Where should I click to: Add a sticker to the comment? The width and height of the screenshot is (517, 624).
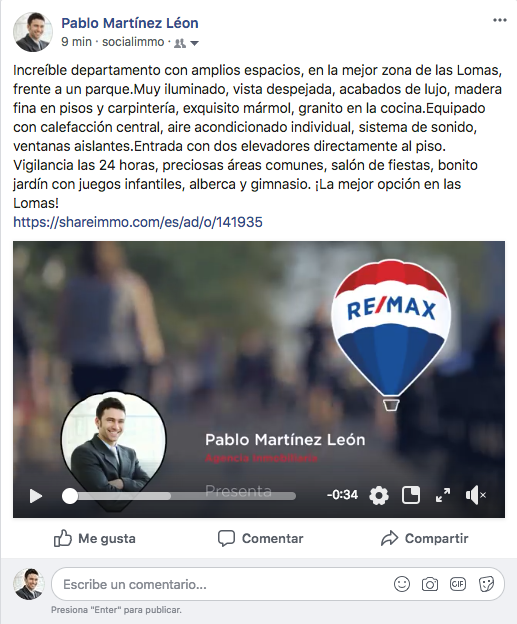tap(486, 584)
